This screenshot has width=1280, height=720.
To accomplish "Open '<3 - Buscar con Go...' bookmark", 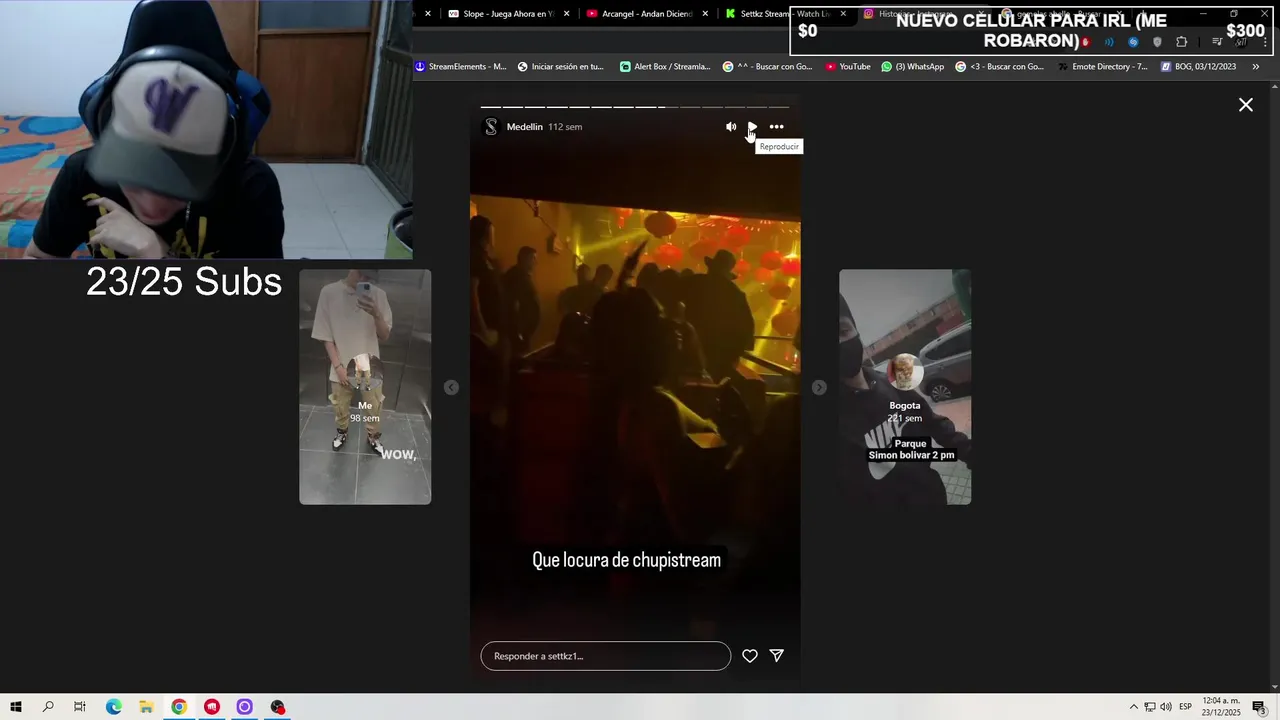I will 999,67.
